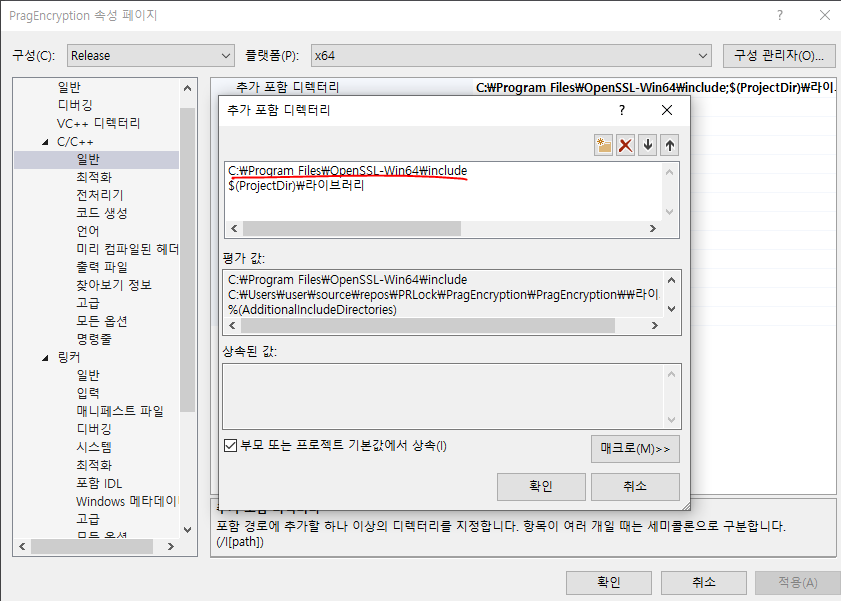Select 미리 컴파일된 헤더 tree item

(x=127, y=249)
